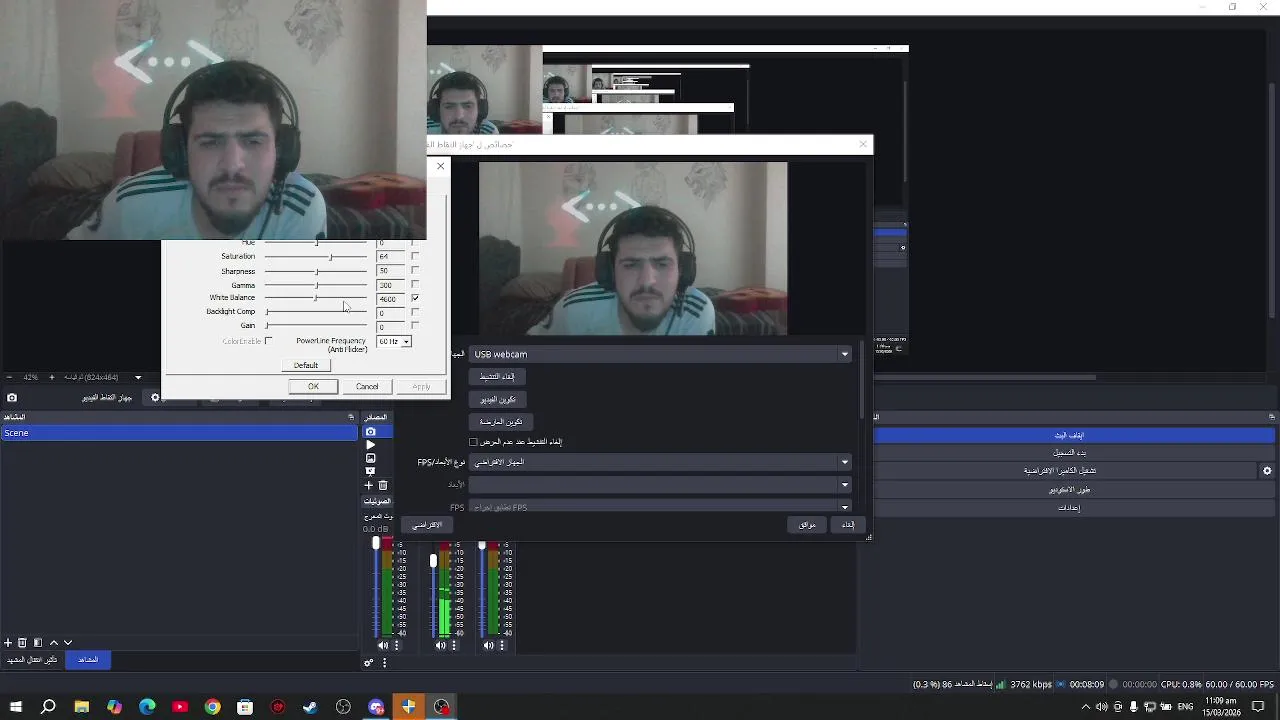The height and width of the screenshot is (720, 1280).
Task: Open options menu for third audio channel
Action: [502, 646]
